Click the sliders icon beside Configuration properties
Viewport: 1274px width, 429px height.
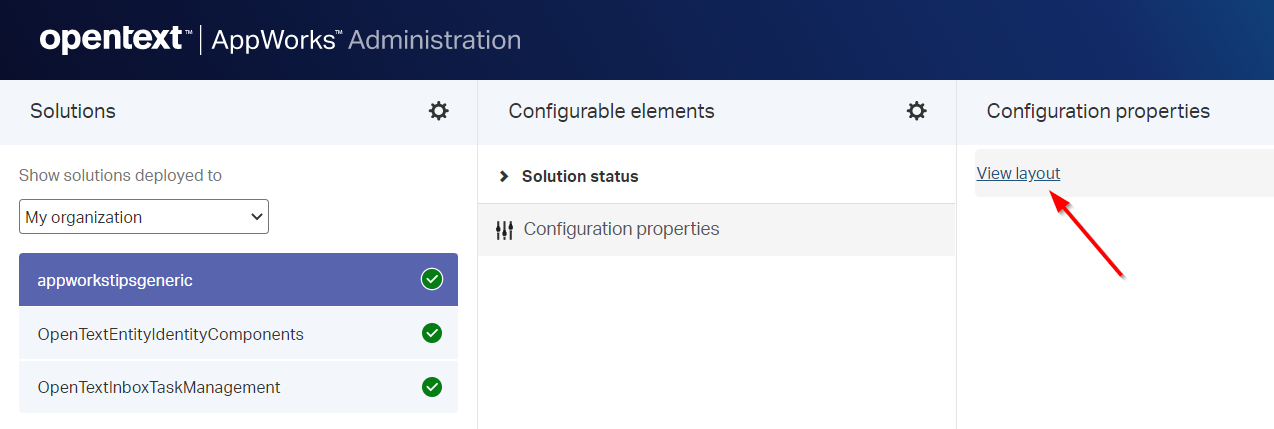point(504,230)
